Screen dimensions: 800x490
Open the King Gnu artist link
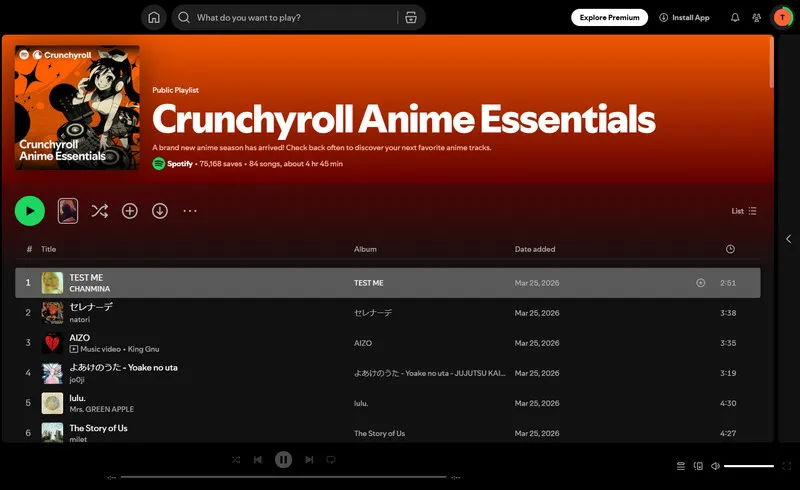click(x=143, y=349)
